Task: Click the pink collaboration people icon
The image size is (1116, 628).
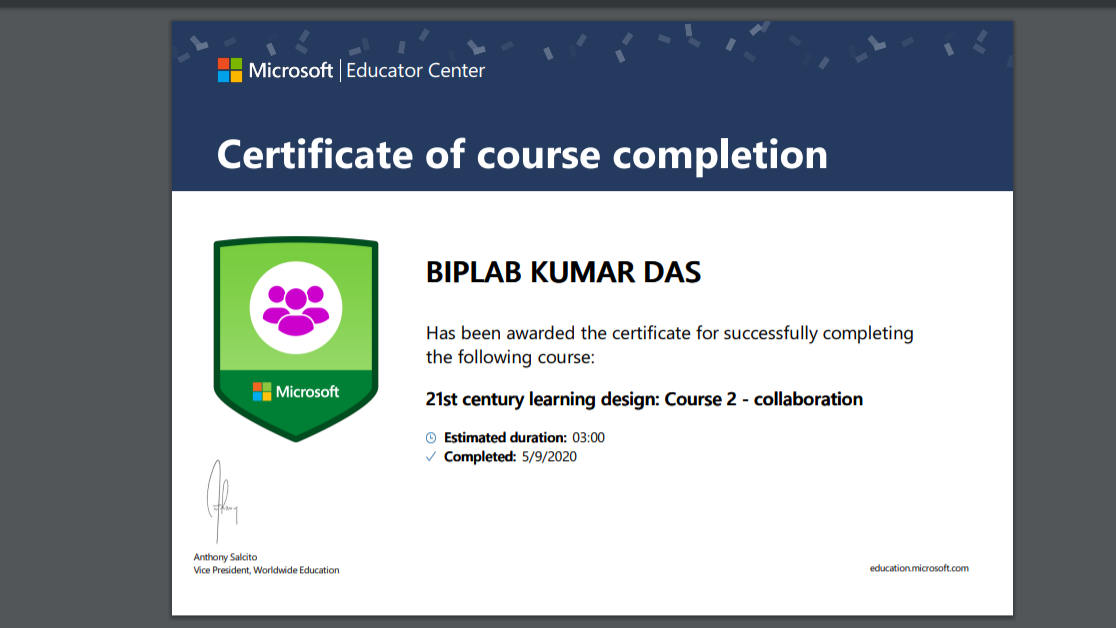Action: click(x=296, y=310)
